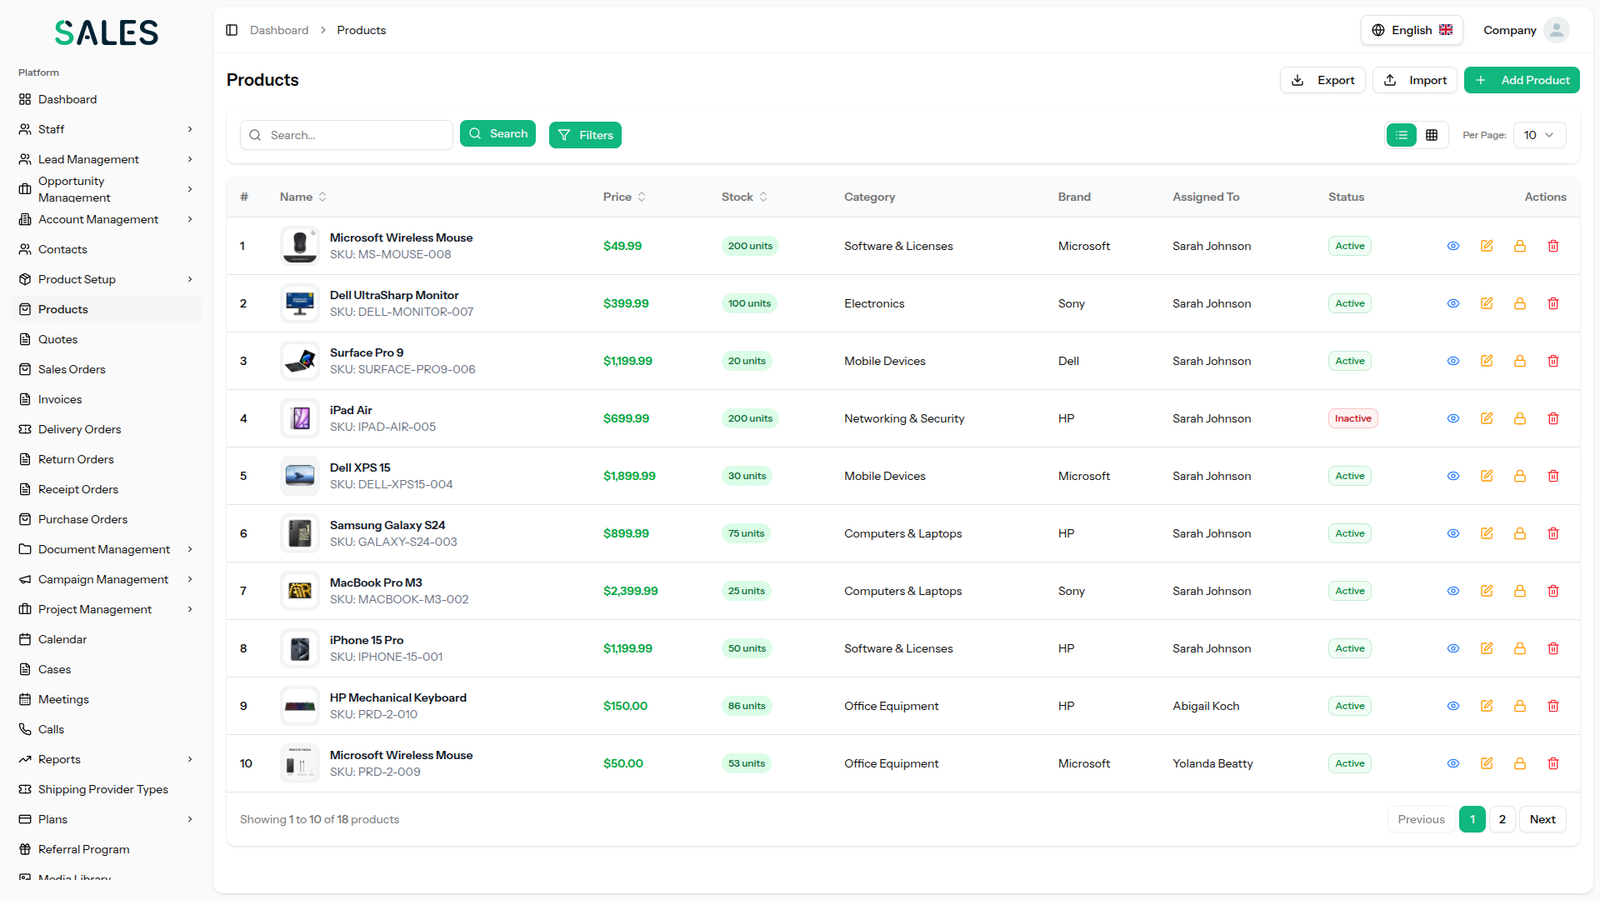
Task: Switch to list view layout
Action: pos(1401,135)
